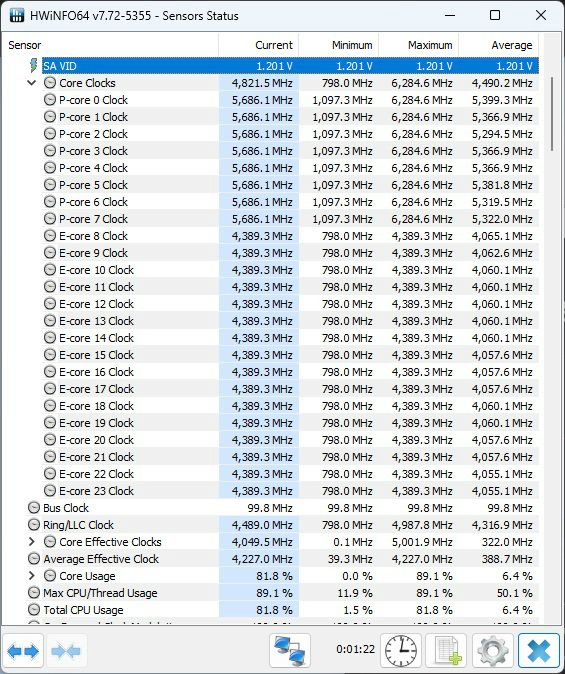
Task: Click the icon beside Total CPU Usage
Action: (34, 610)
